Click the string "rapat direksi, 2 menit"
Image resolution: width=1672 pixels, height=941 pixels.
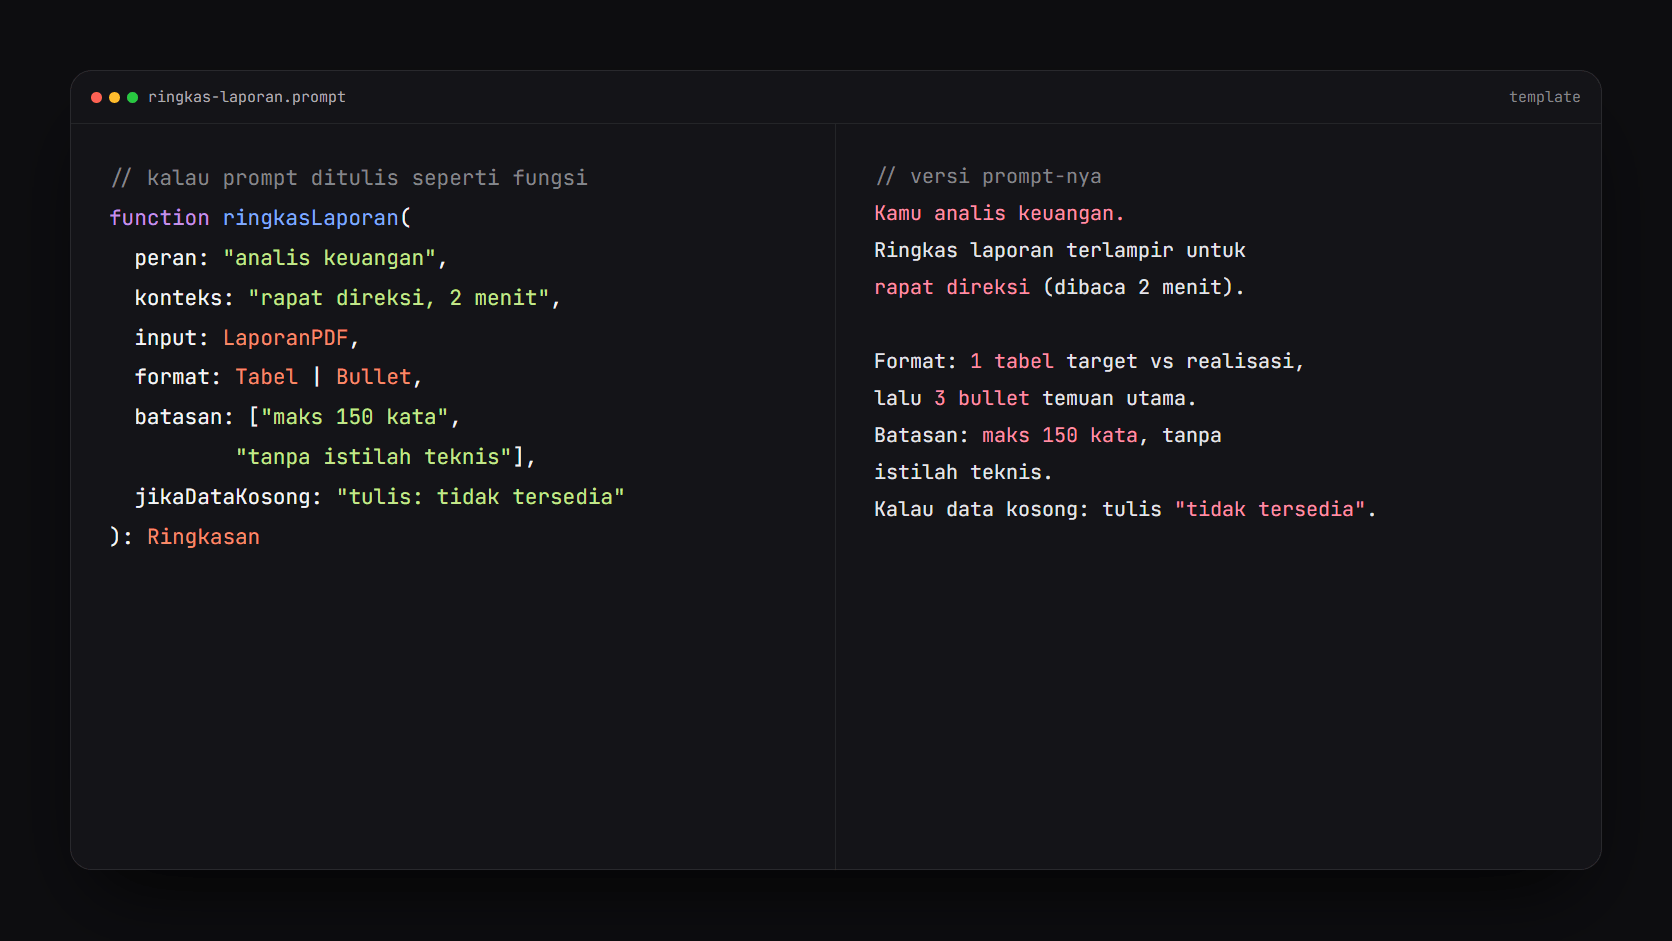(x=399, y=298)
